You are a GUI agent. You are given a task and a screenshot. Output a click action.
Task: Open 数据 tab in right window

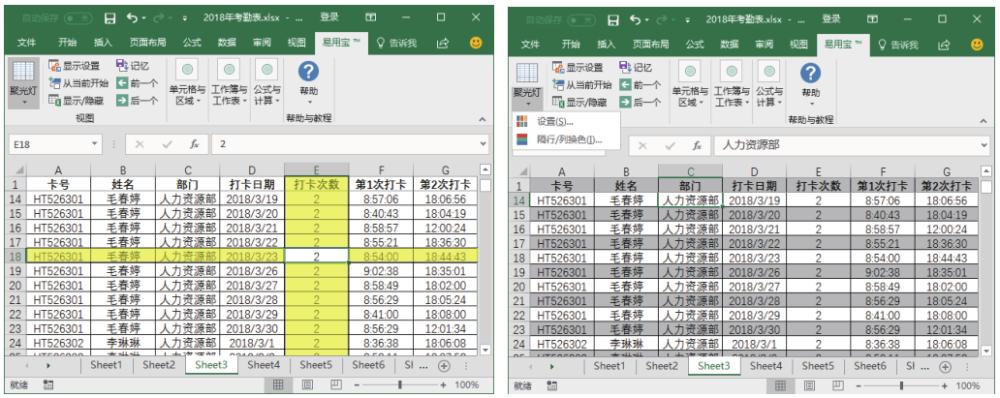tap(730, 44)
